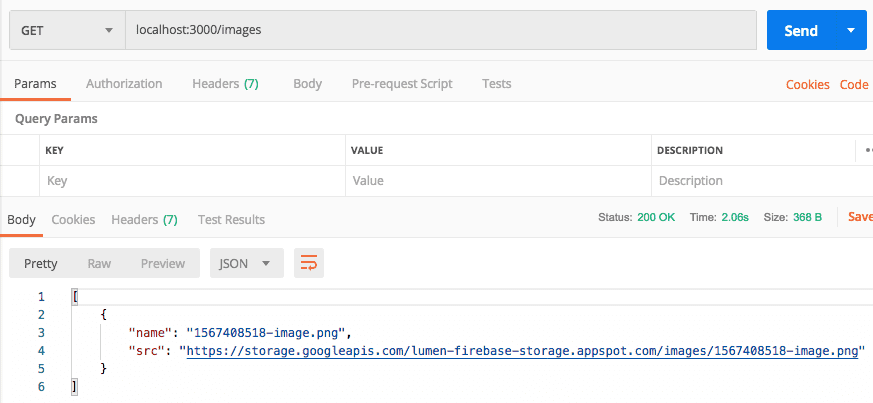Select the Pretty response view

(x=41, y=263)
